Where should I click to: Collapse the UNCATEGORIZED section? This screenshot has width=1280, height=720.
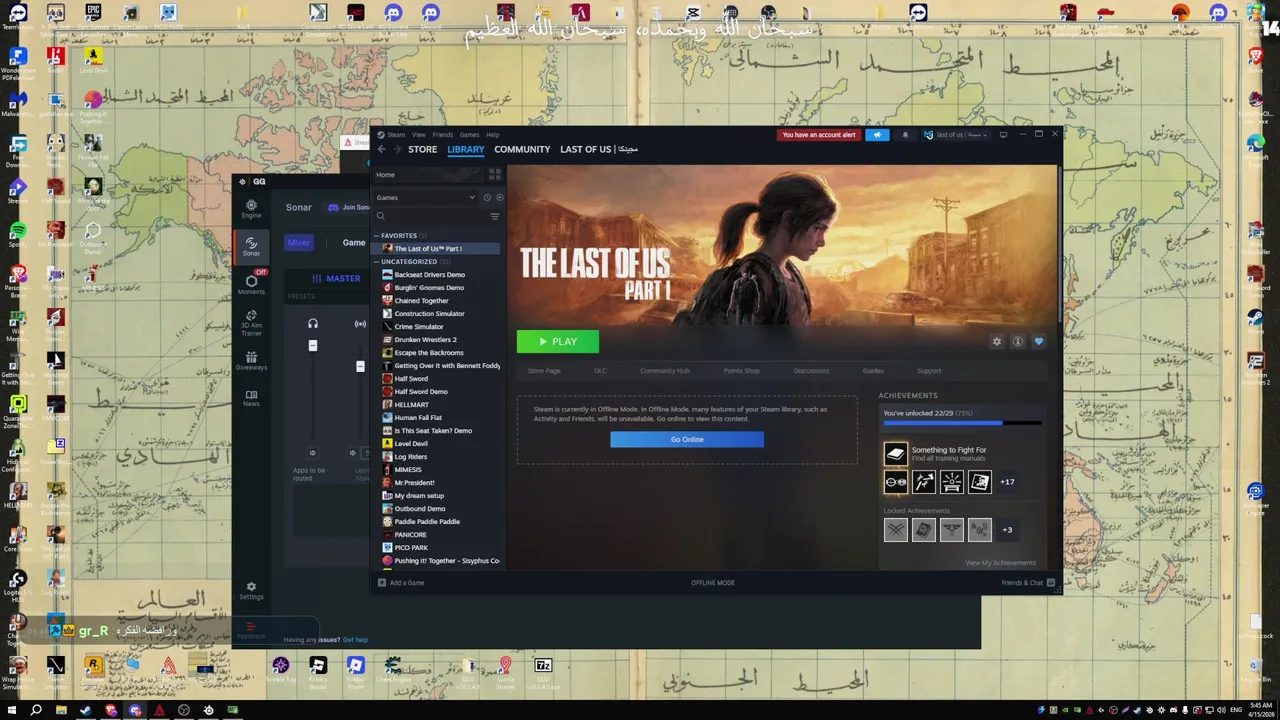377,262
